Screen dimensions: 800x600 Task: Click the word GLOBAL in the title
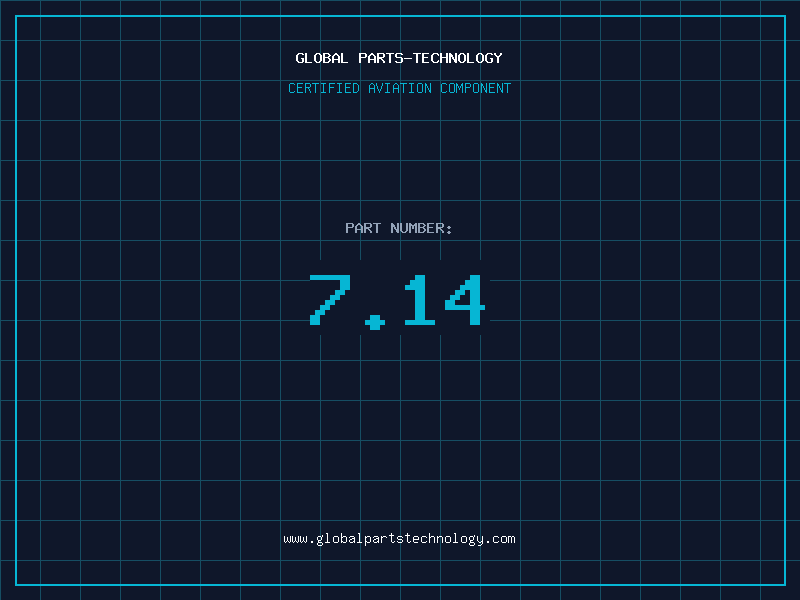[322, 58]
